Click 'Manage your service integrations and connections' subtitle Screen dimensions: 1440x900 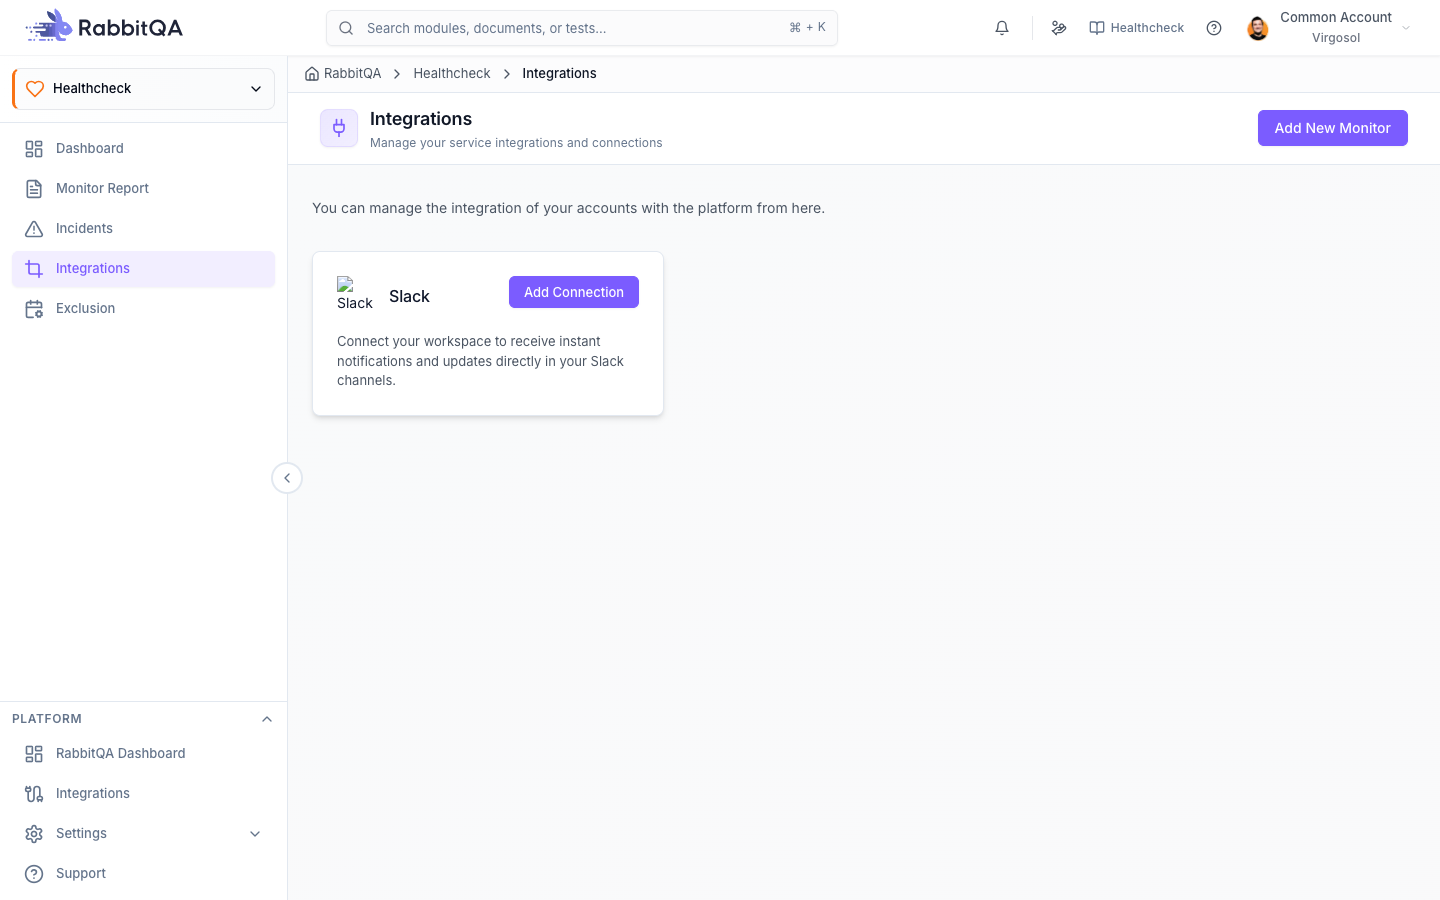516,143
